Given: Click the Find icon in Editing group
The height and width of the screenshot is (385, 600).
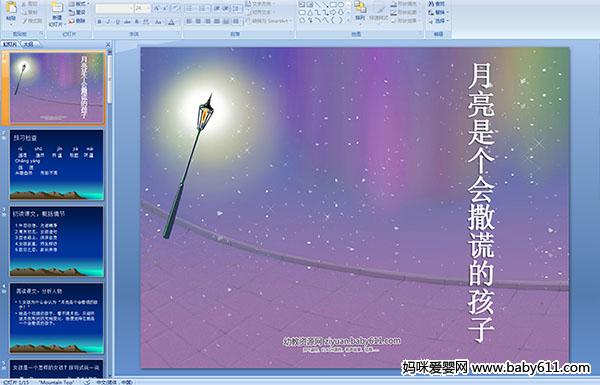Looking at the screenshot, I should (437, 4).
